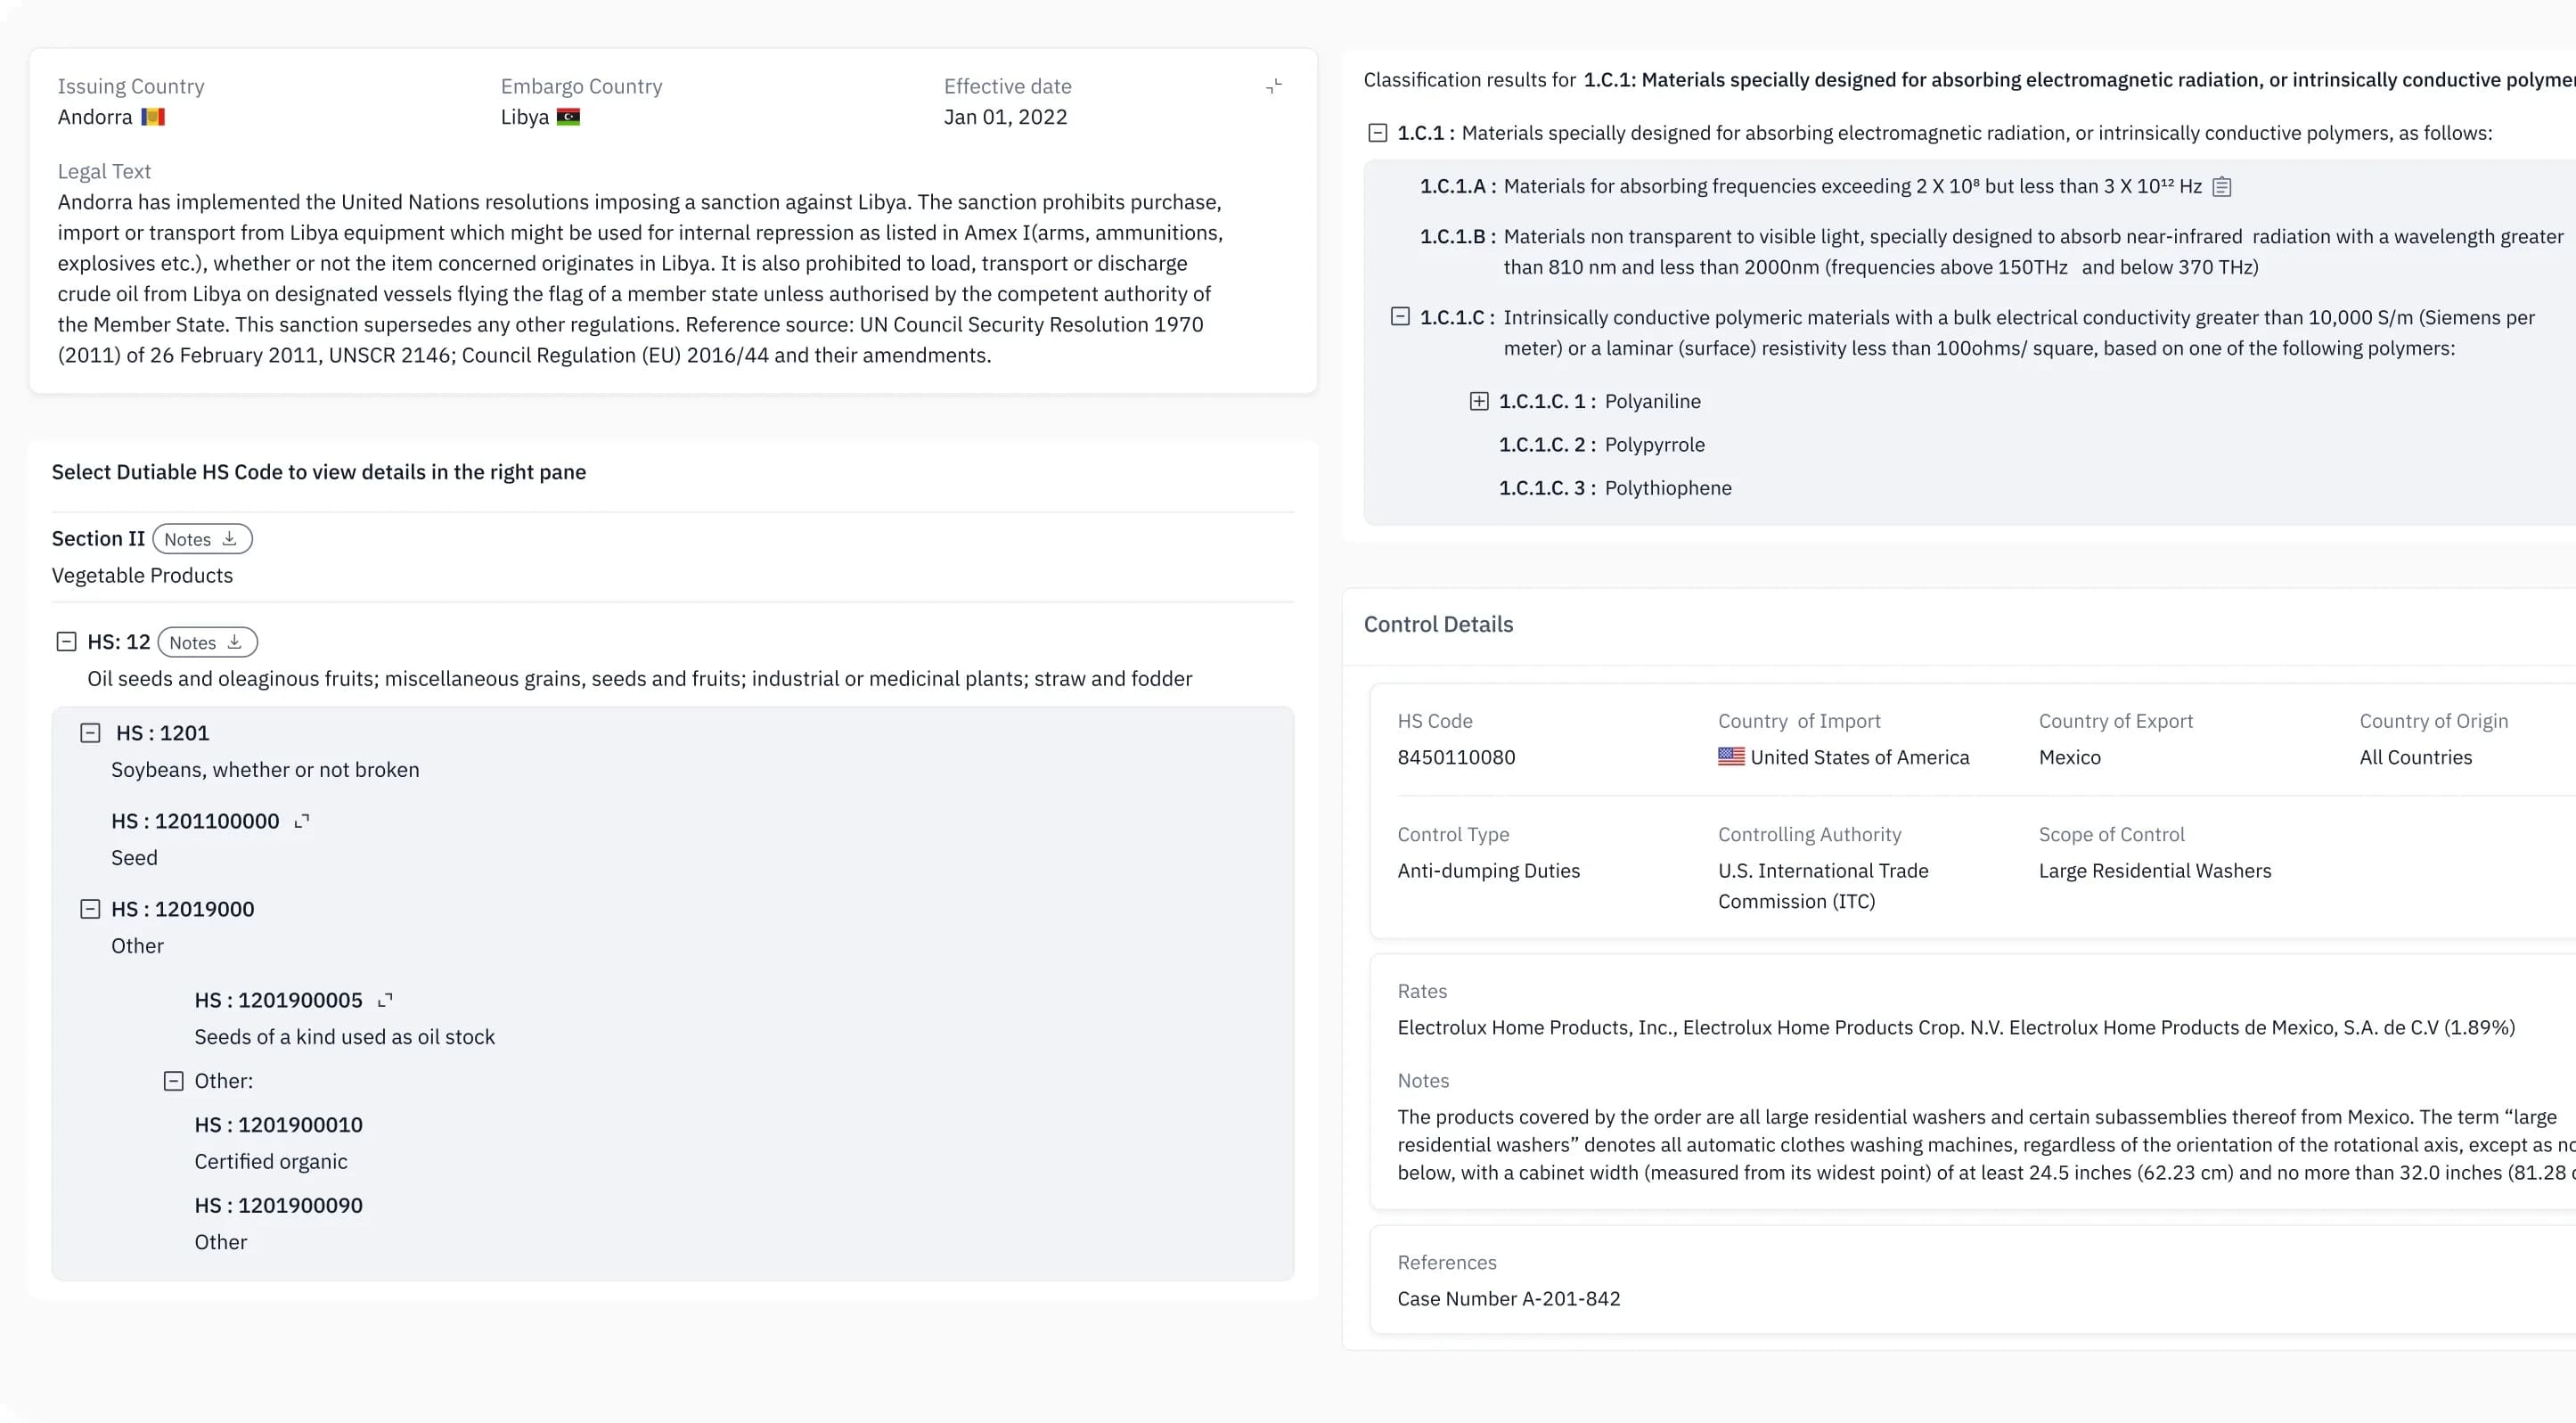Collapse the 1.C.1.C conductive polymers node
Image resolution: width=2576 pixels, height=1423 pixels.
1400,317
